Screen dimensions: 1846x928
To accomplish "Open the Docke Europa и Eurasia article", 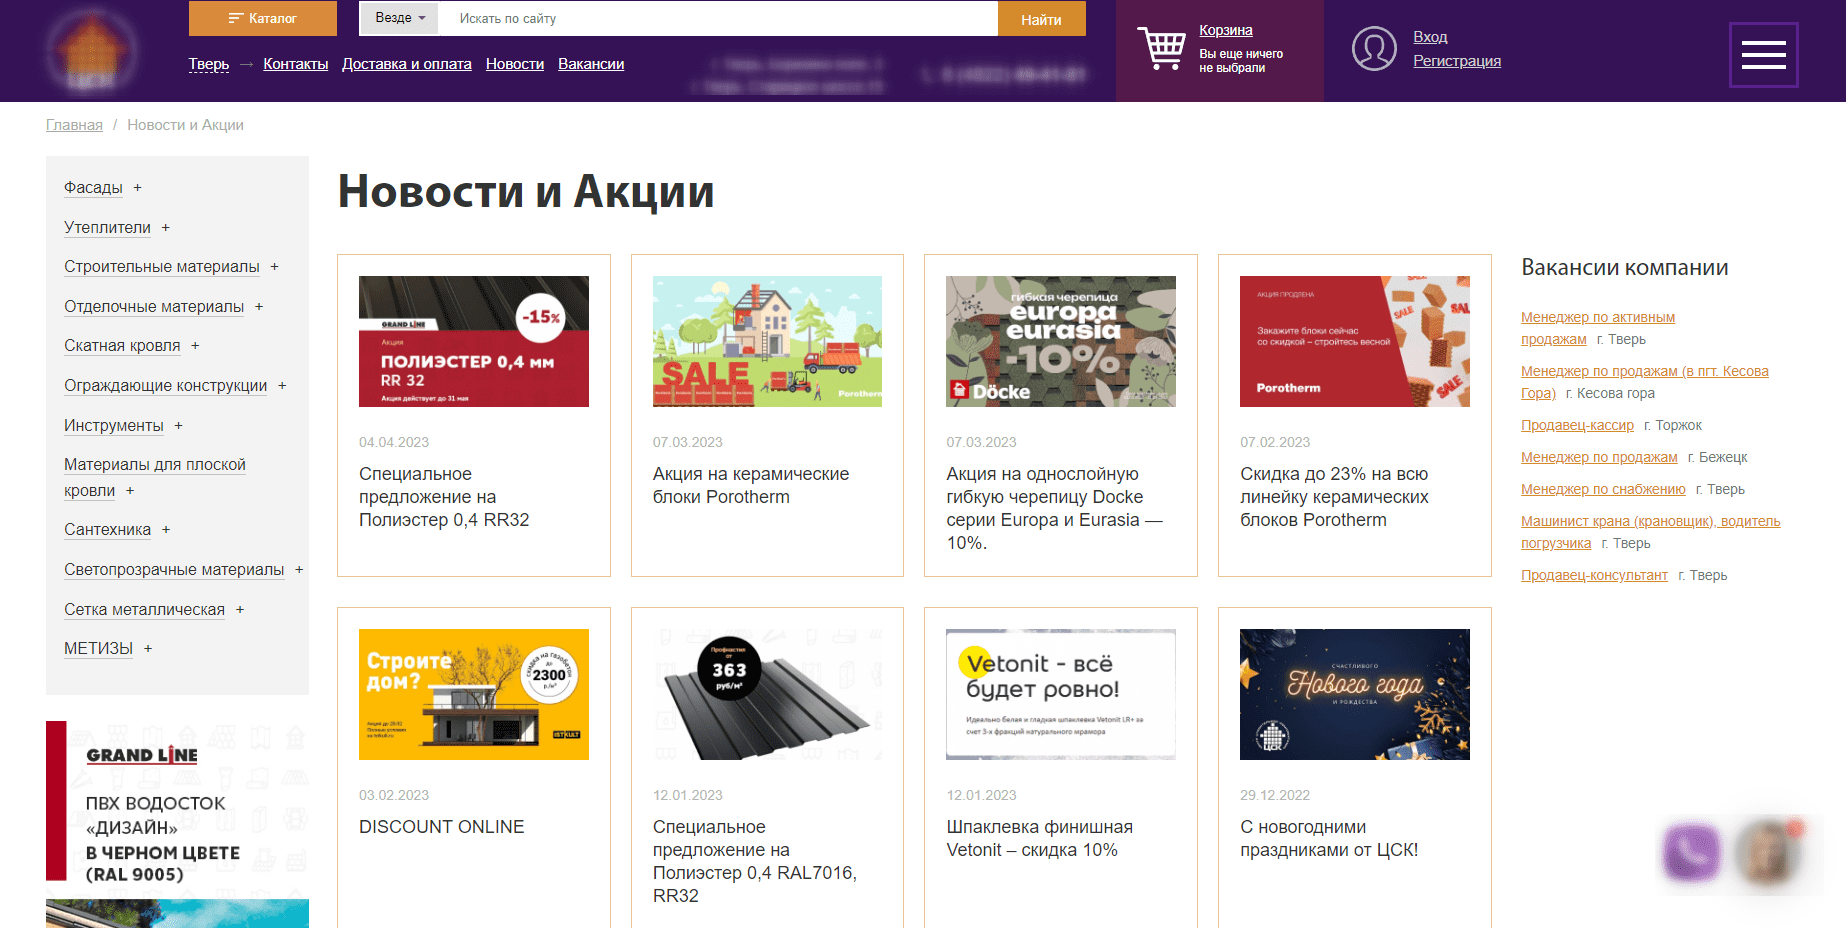I will [x=1055, y=509].
